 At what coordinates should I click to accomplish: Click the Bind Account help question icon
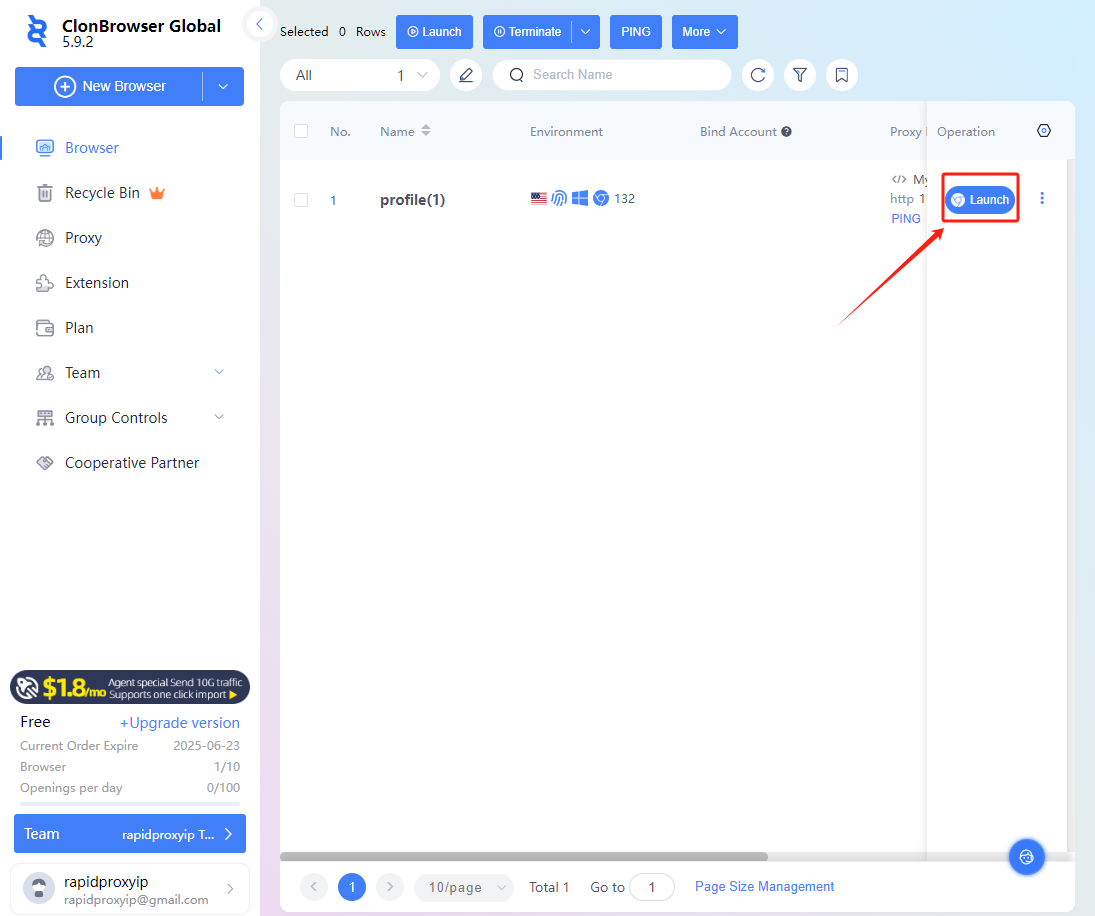(786, 131)
